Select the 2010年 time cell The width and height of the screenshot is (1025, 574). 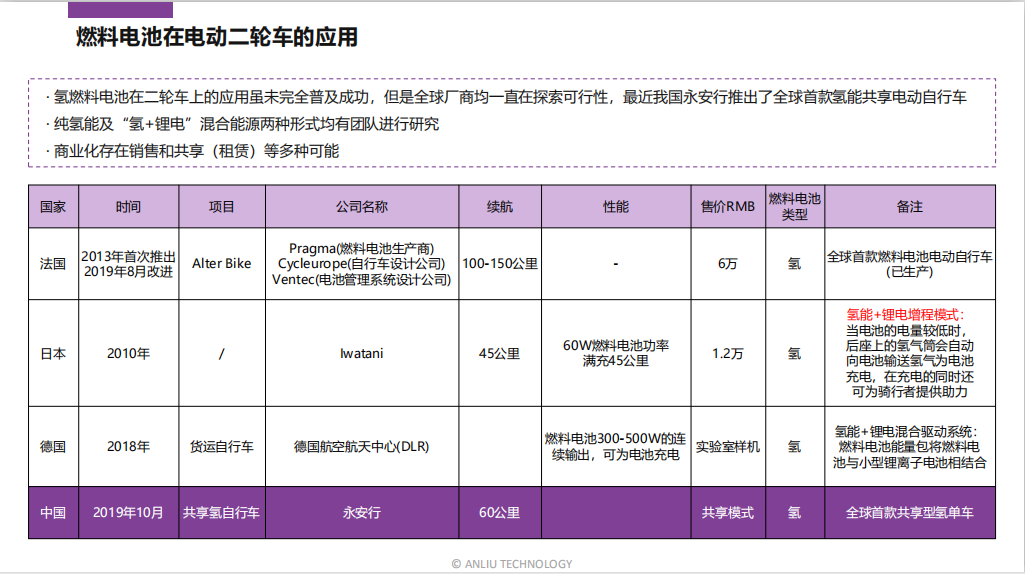[128, 353]
